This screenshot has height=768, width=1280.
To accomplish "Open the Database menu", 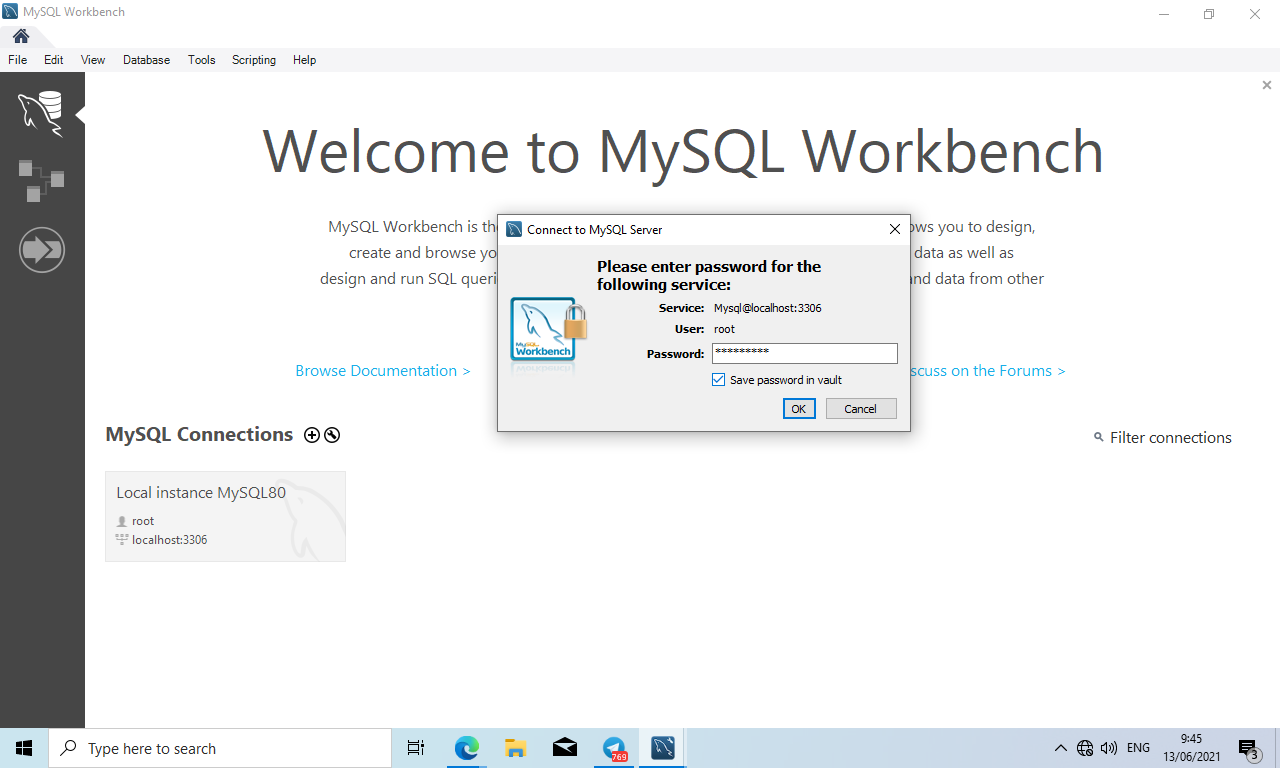I will pos(147,60).
